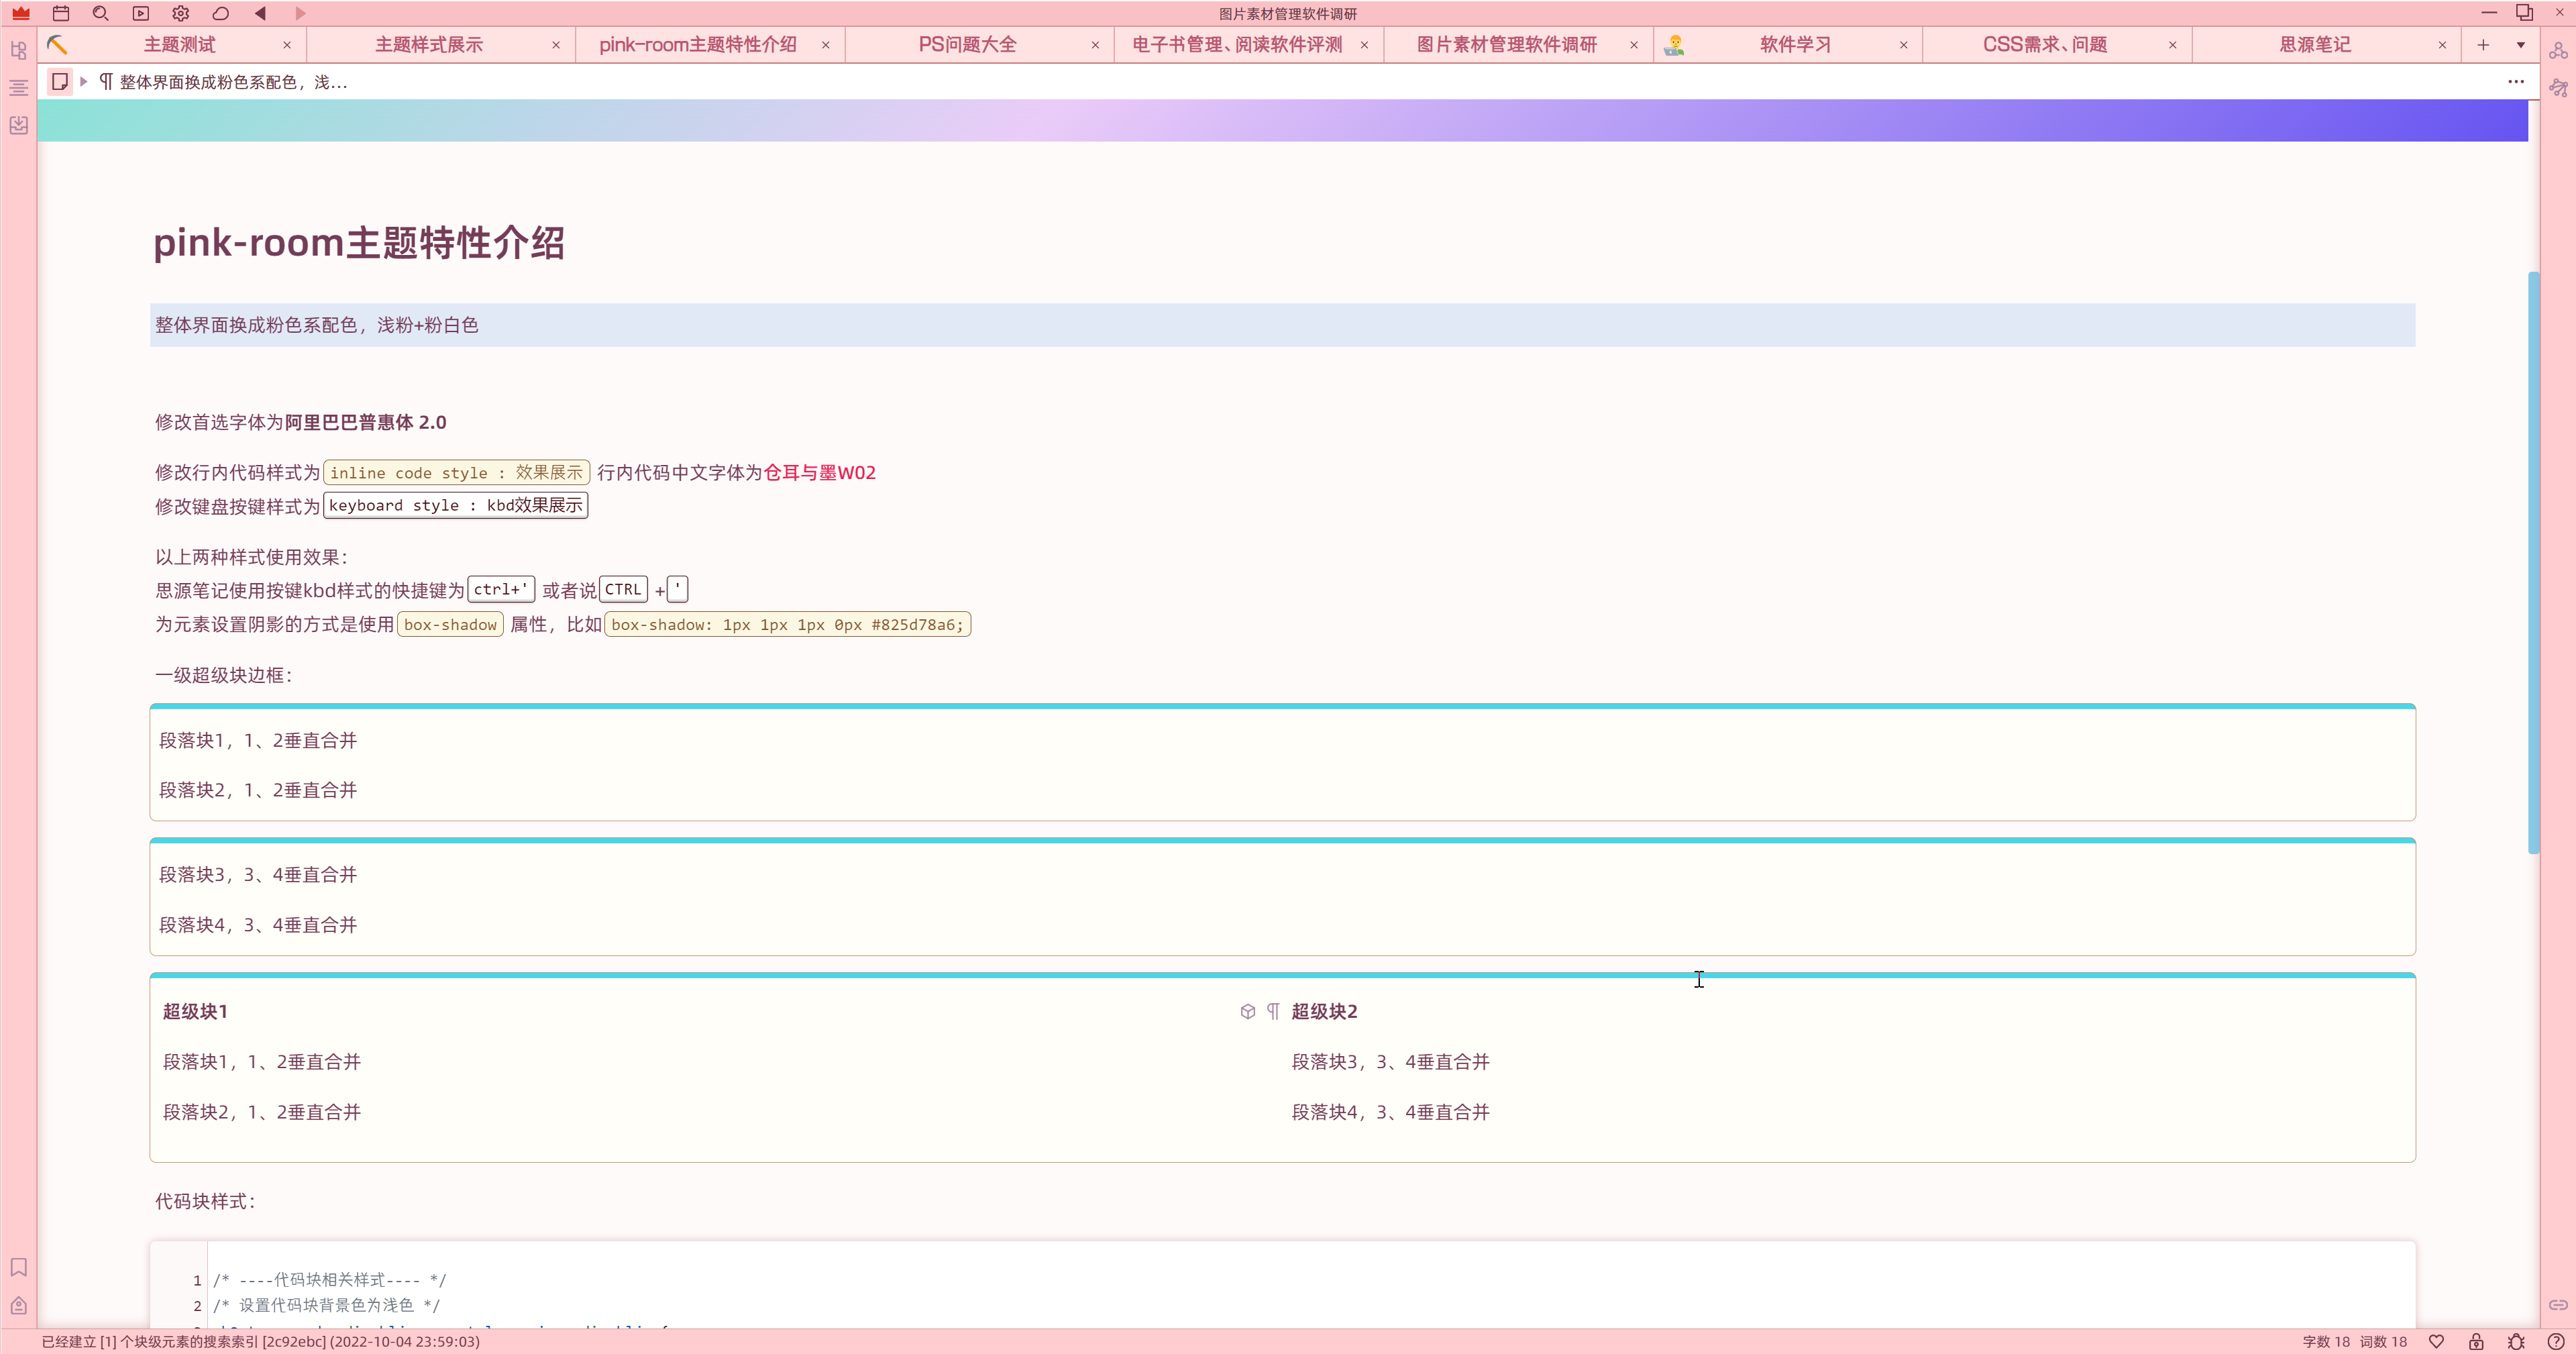
Task: Click the cloud sync icon
Action: (221, 13)
